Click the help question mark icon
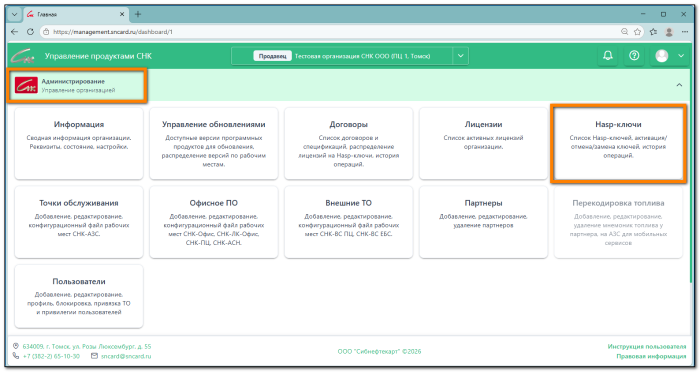Screen dimensions: 700x372 click(634, 56)
